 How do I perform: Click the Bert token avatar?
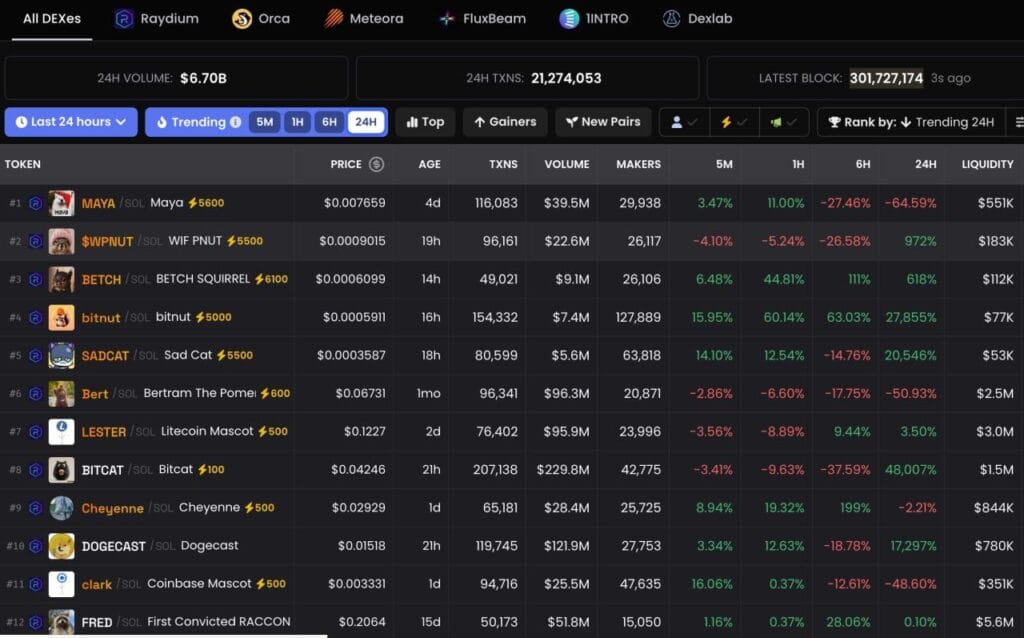tap(61, 394)
